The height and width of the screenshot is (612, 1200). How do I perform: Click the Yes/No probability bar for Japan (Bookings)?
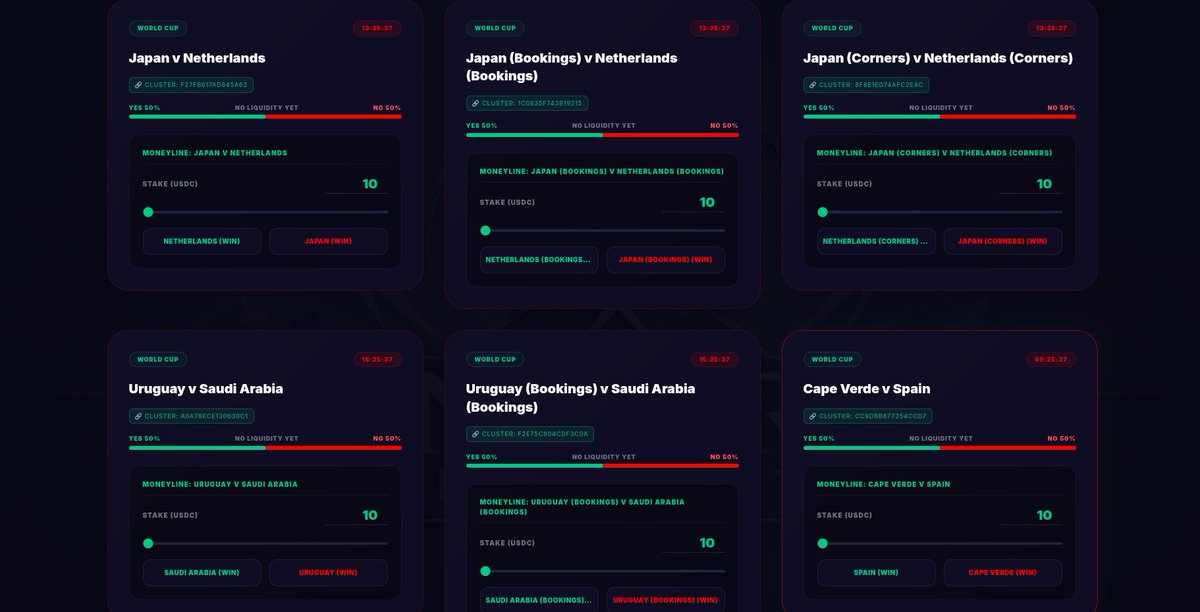coord(602,134)
